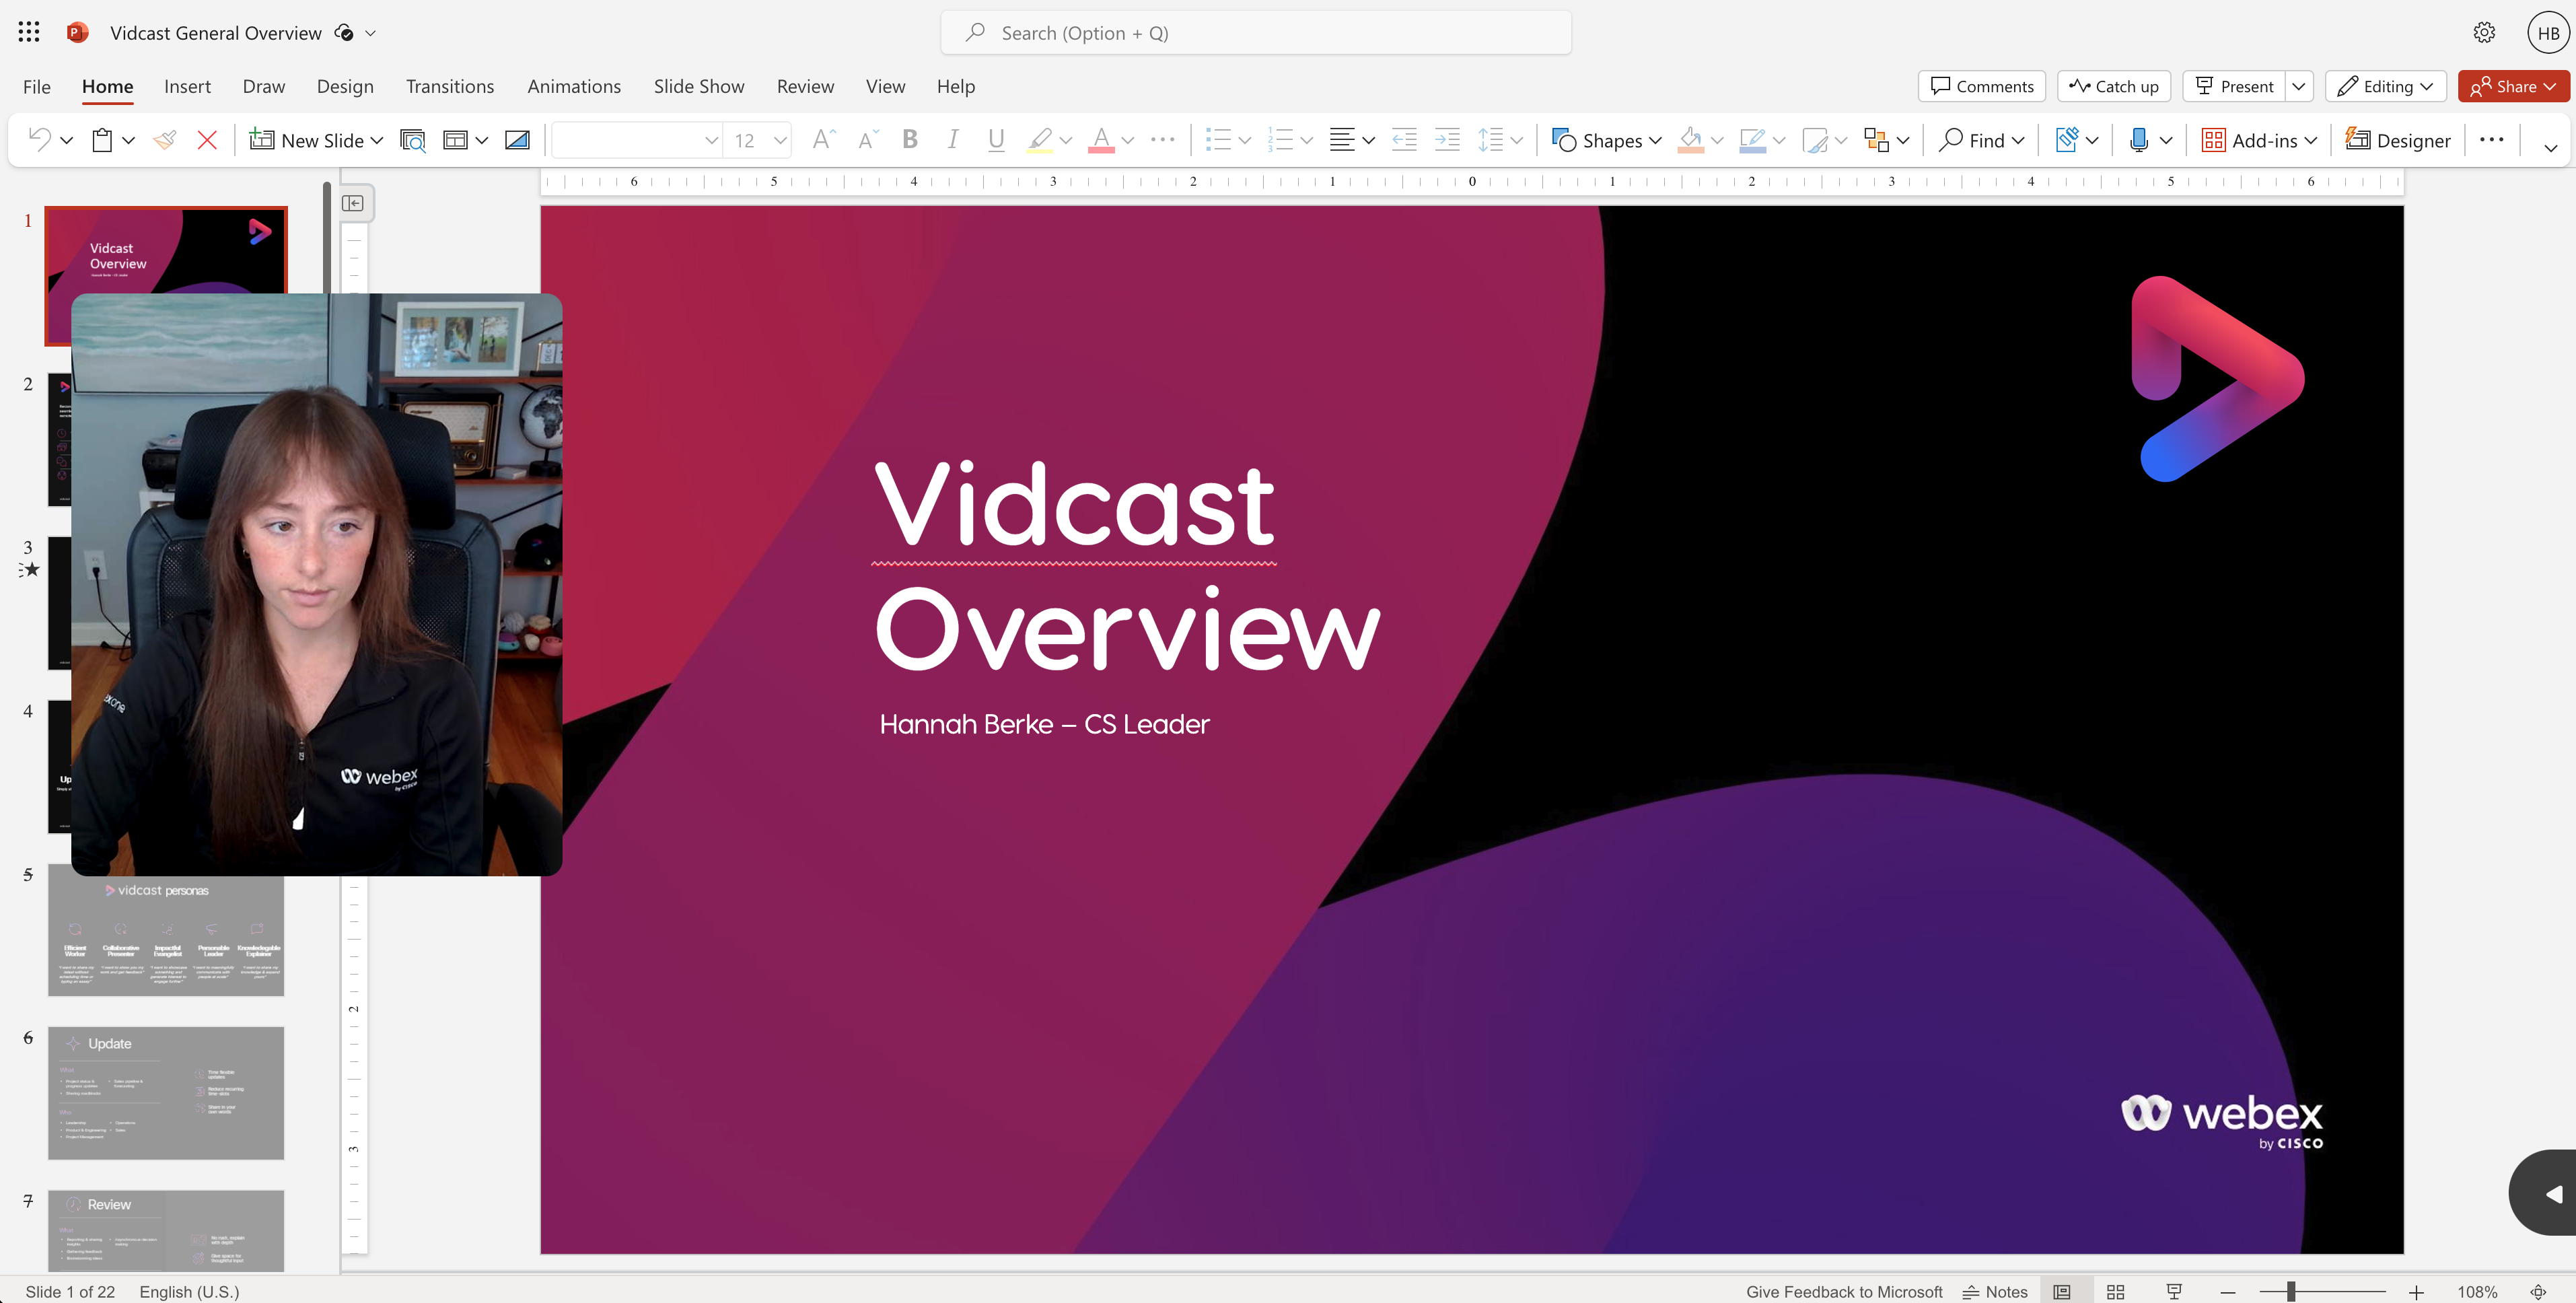The width and height of the screenshot is (2576, 1303).
Task: Click the Bullets list icon
Action: tap(1217, 140)
